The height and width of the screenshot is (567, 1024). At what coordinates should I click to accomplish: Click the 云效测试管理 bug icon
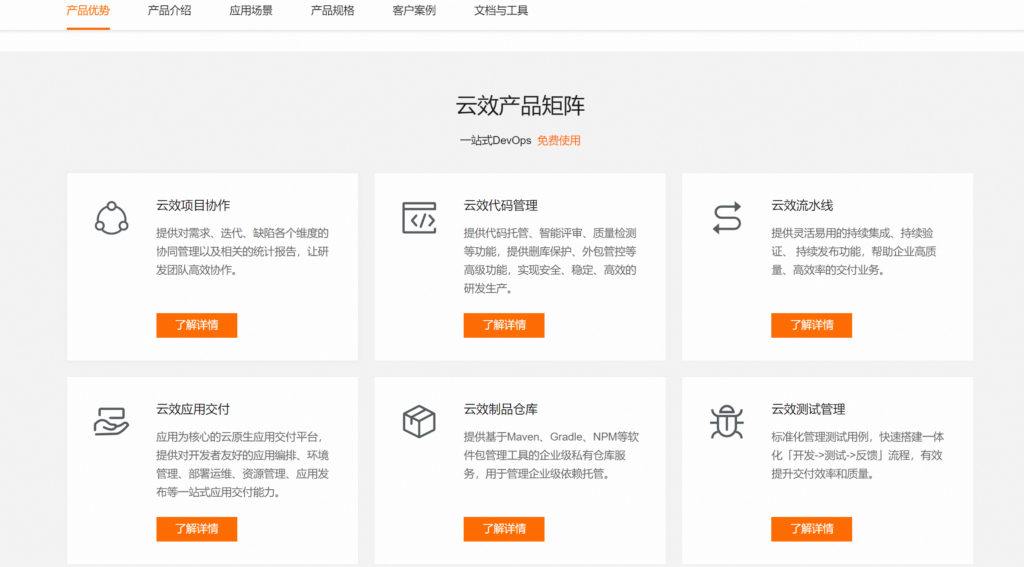pos(727,421)
